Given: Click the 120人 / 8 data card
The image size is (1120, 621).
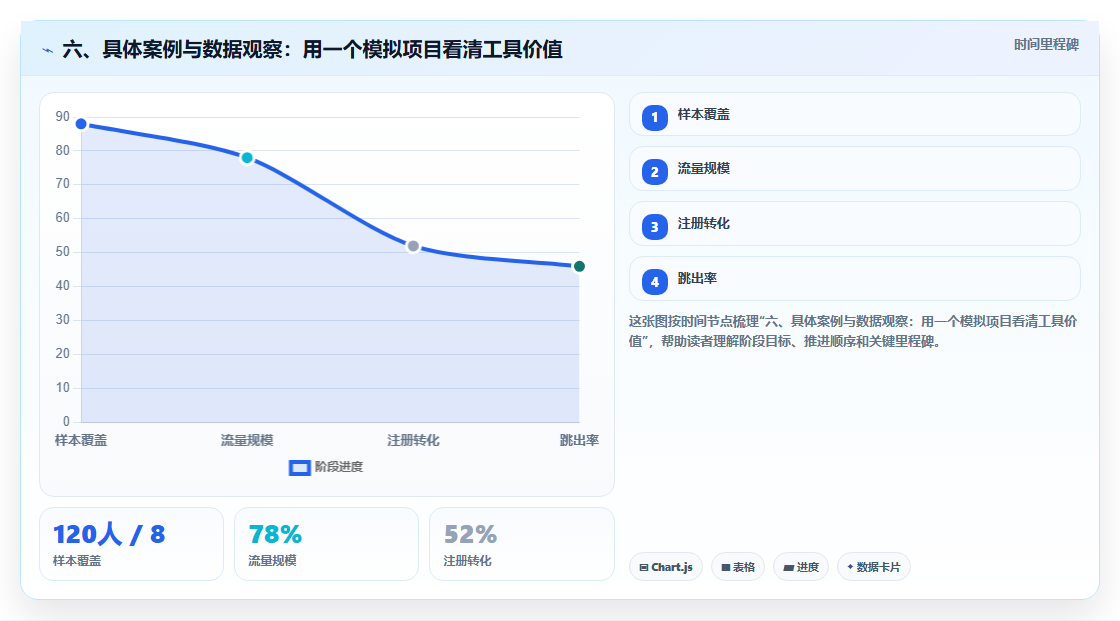Looking at the screenshot, I should click(131, 544).
